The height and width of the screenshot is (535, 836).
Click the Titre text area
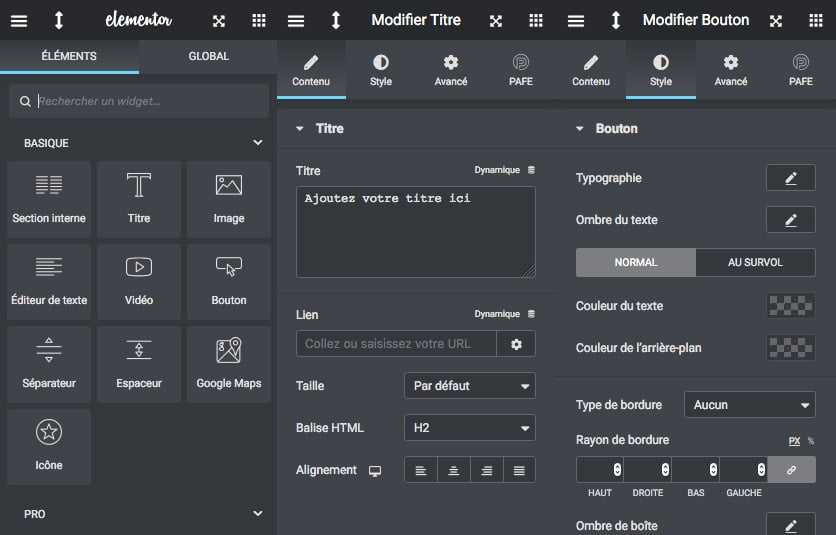point(416,232)
